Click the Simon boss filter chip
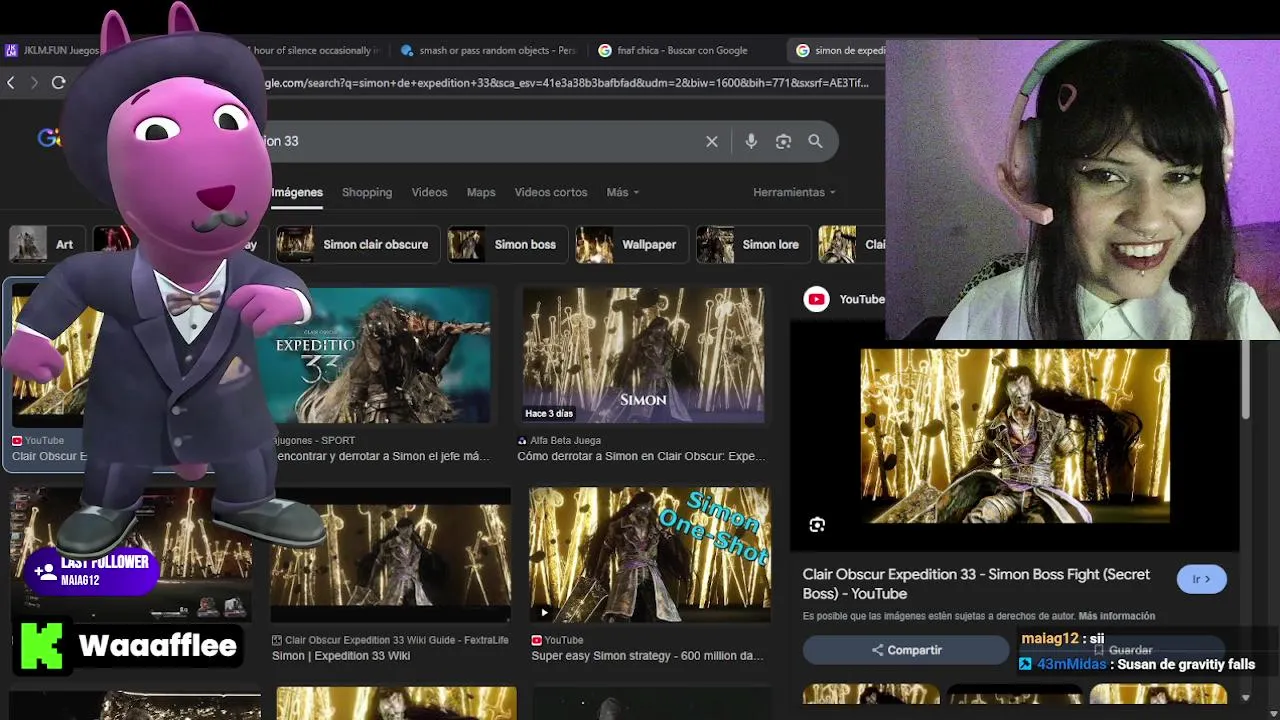This screenshot has height=720, width=1280. pos(508,245)
